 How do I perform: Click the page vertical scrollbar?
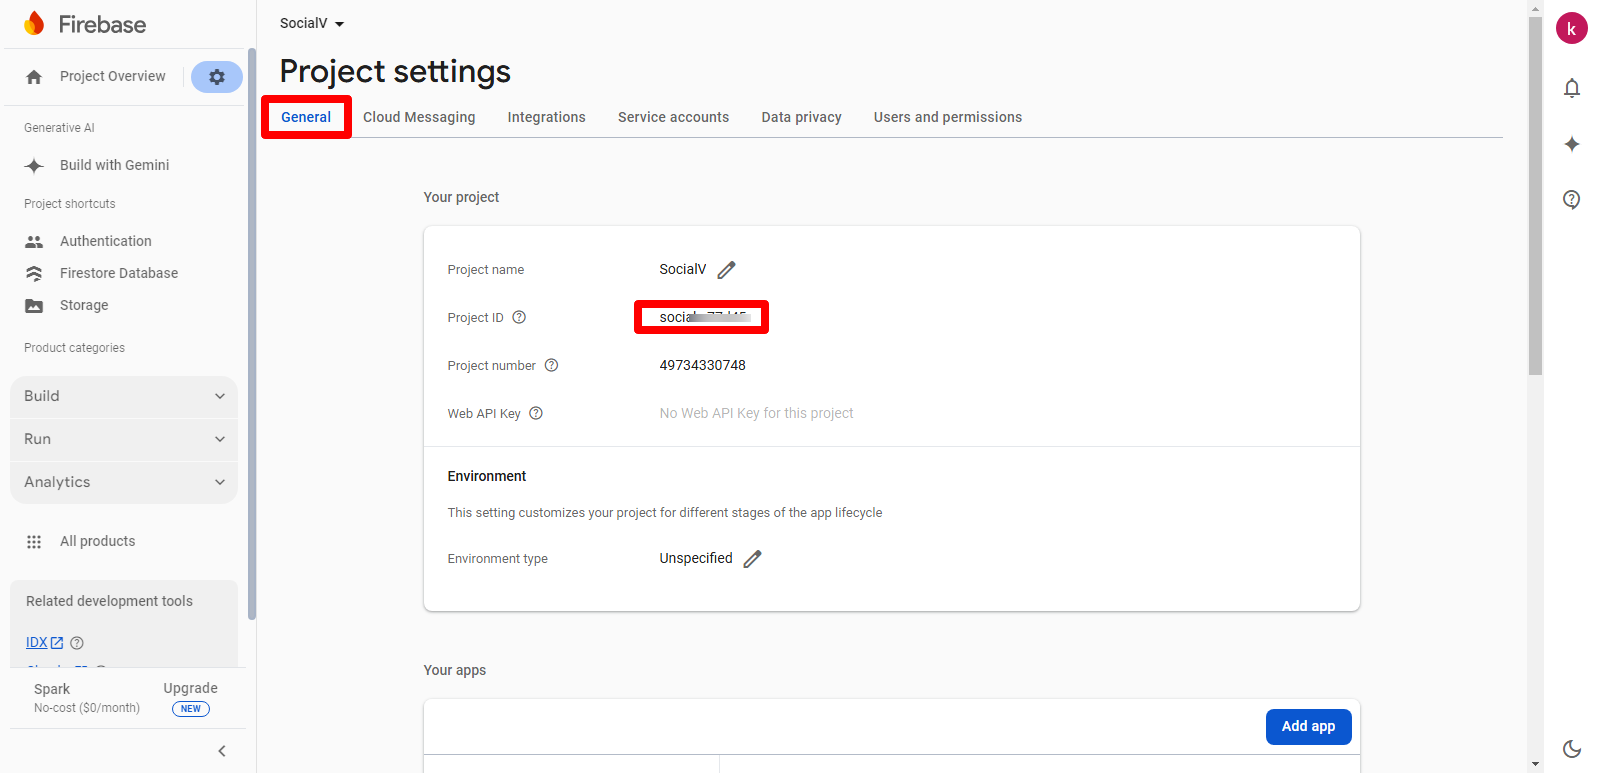[1536, 200]
